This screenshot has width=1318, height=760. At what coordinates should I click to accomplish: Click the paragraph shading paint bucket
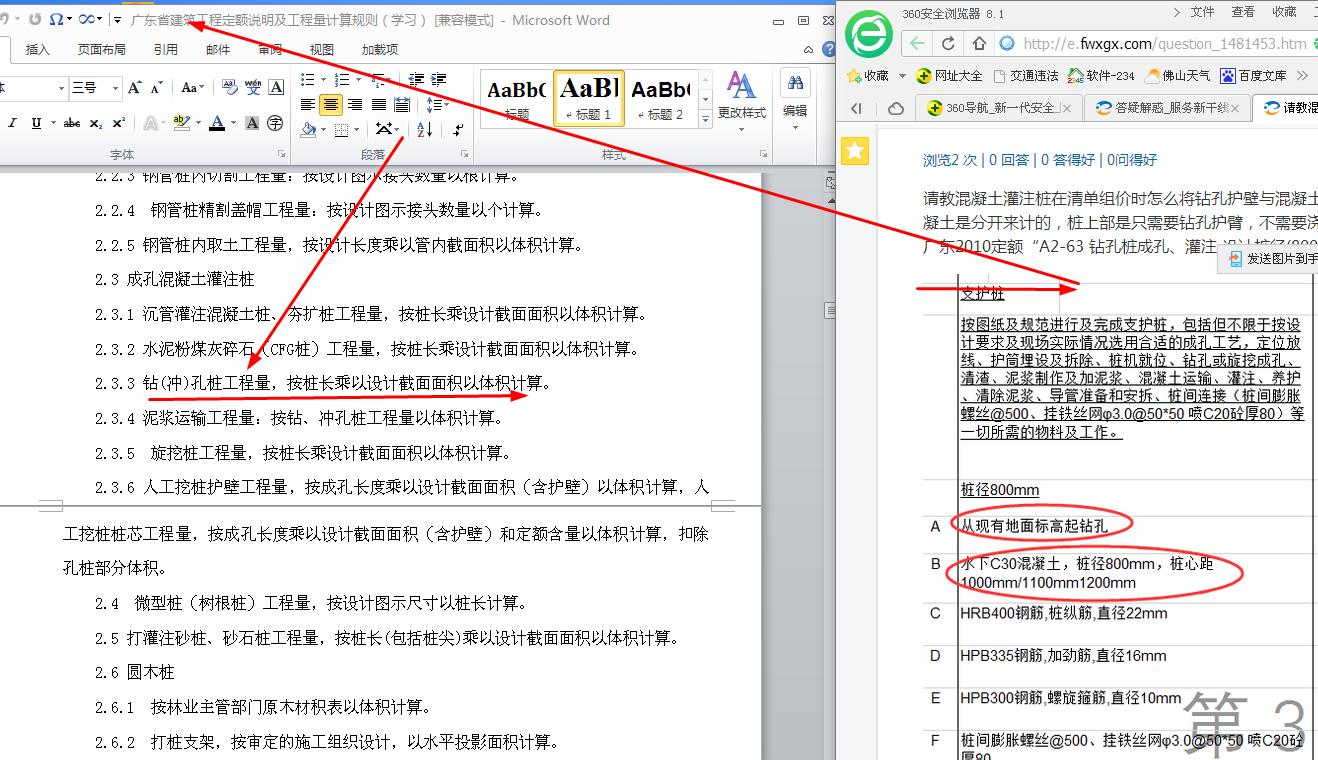pos(308,129)
